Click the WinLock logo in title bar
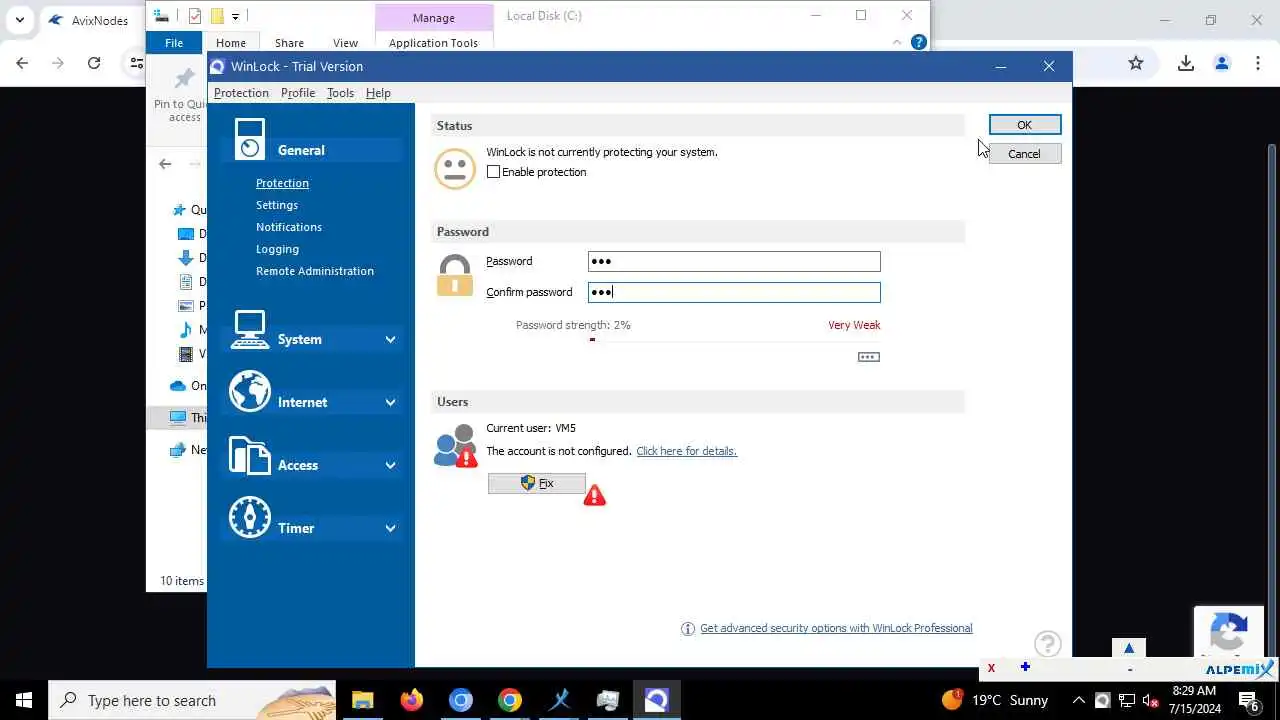1280x720 pixels. tap(218, 66)
